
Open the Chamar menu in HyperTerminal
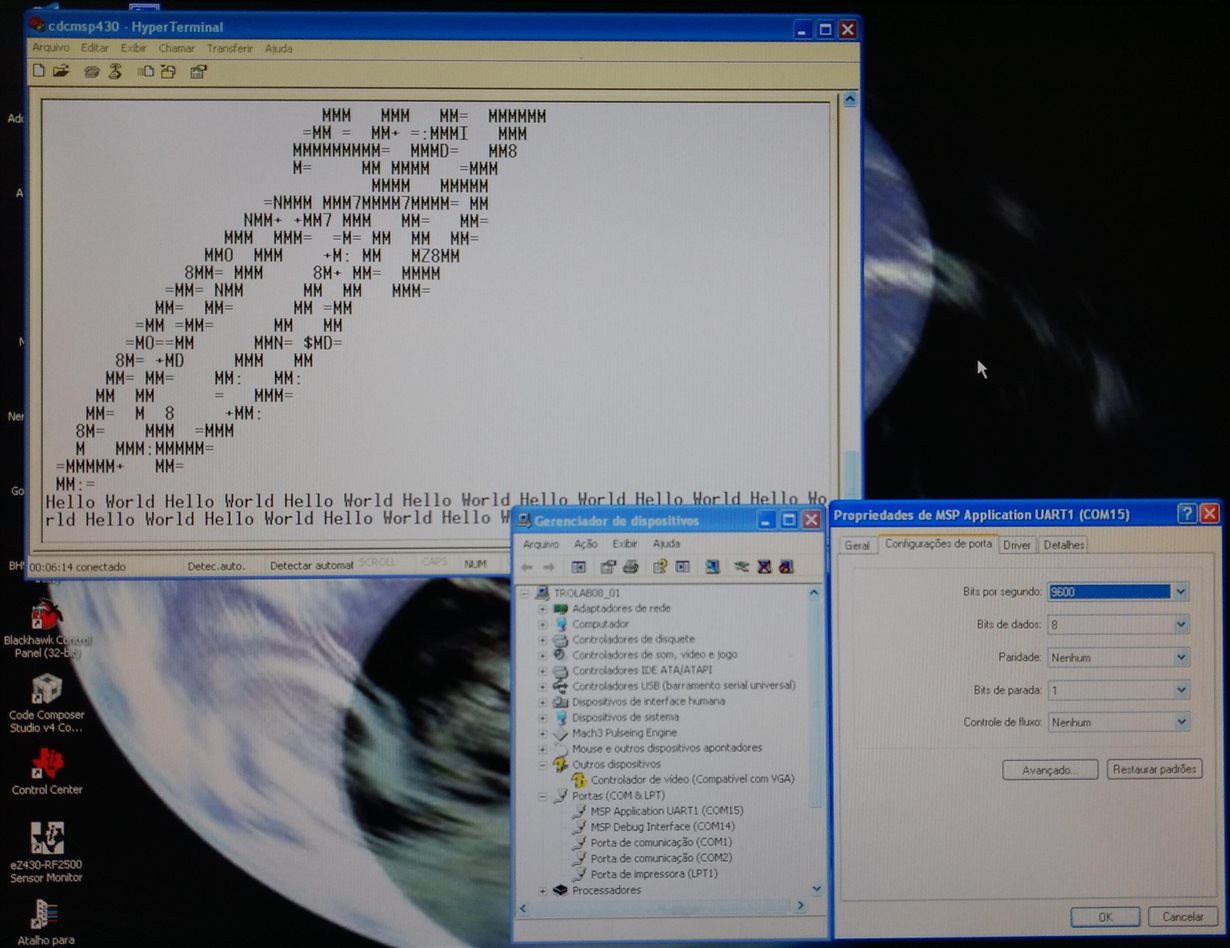pyautogui.click(x=177, y=48)
